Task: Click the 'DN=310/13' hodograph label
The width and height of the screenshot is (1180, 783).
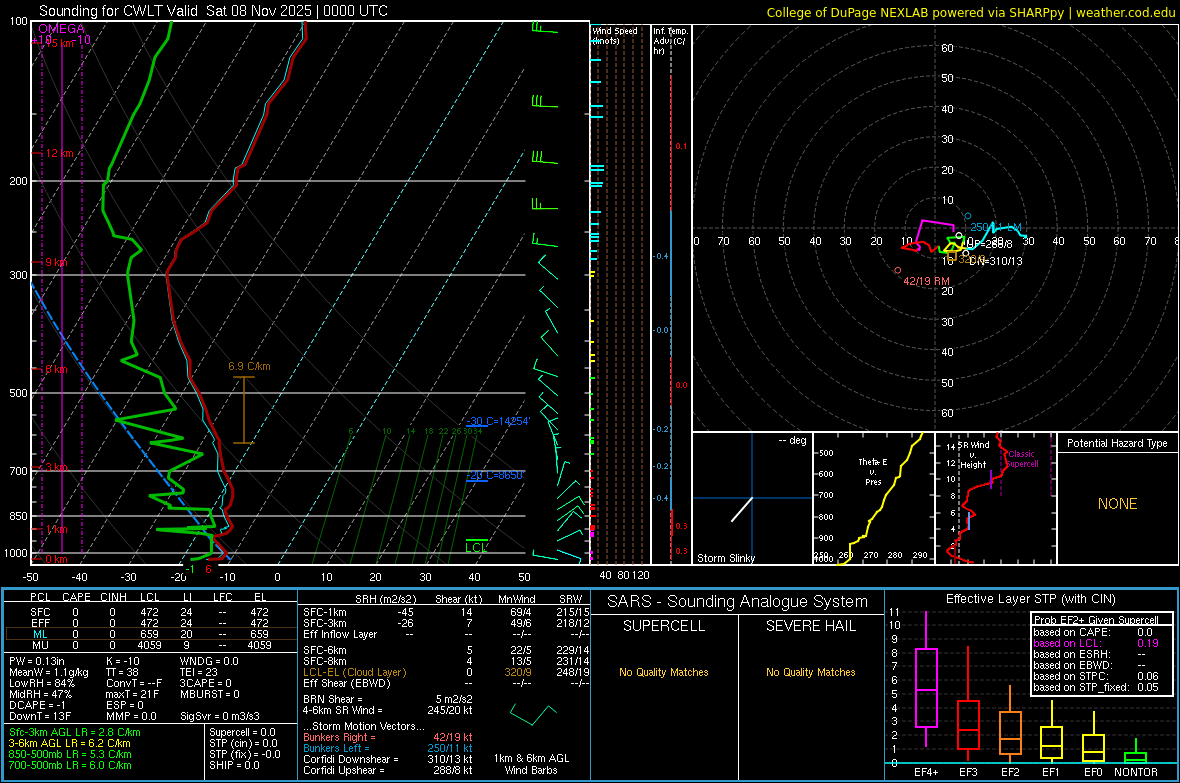Action: 996,261
